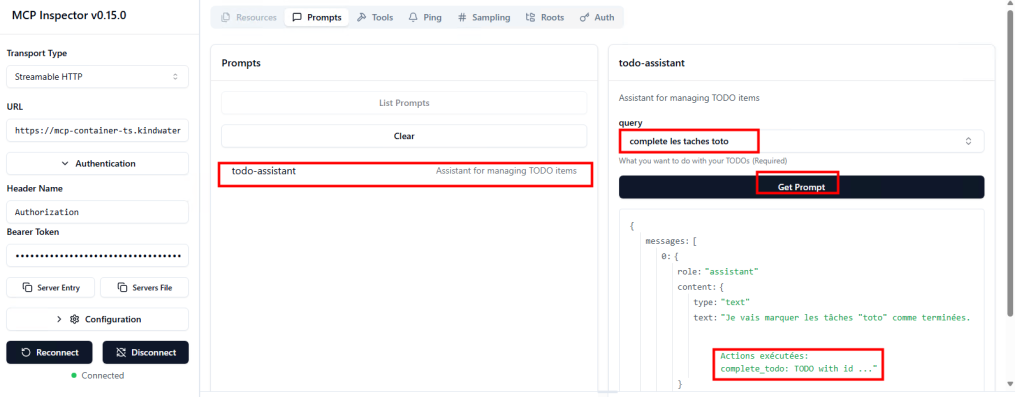Click the Reconnect button
Screen dimensions: 1024x397
coord(49,352)
